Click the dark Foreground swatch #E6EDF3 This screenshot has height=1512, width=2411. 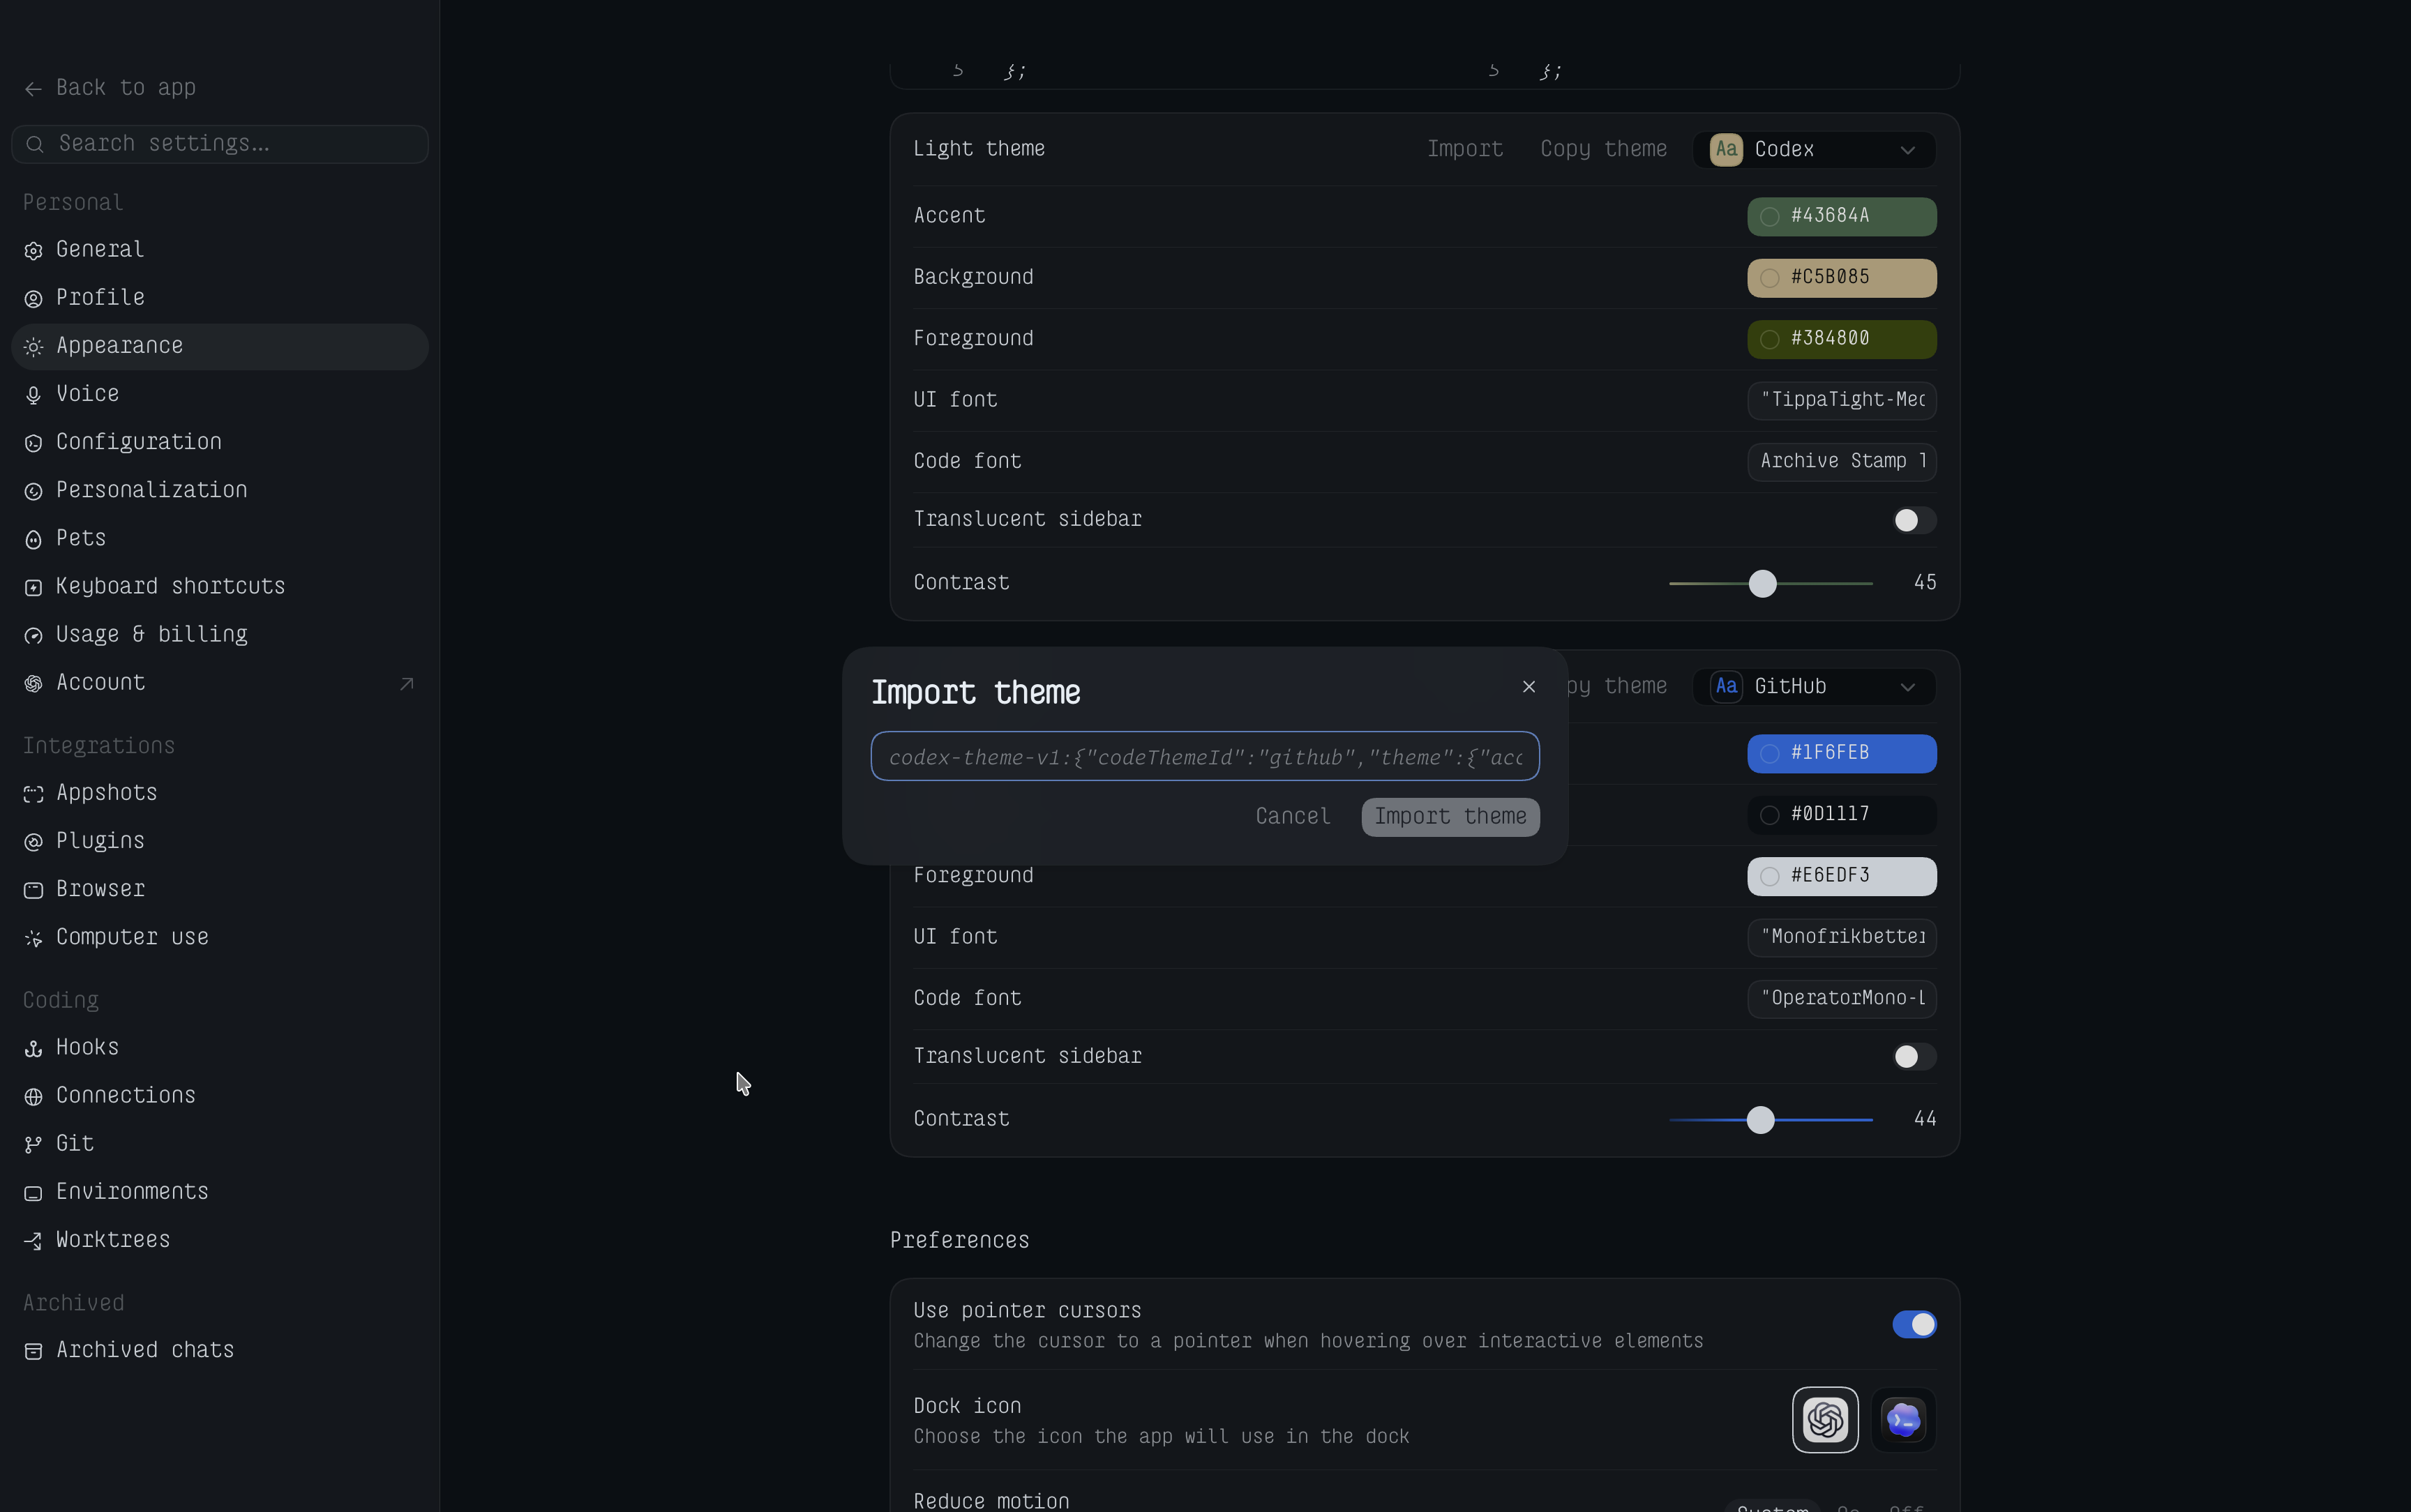tap(1841, 876)
